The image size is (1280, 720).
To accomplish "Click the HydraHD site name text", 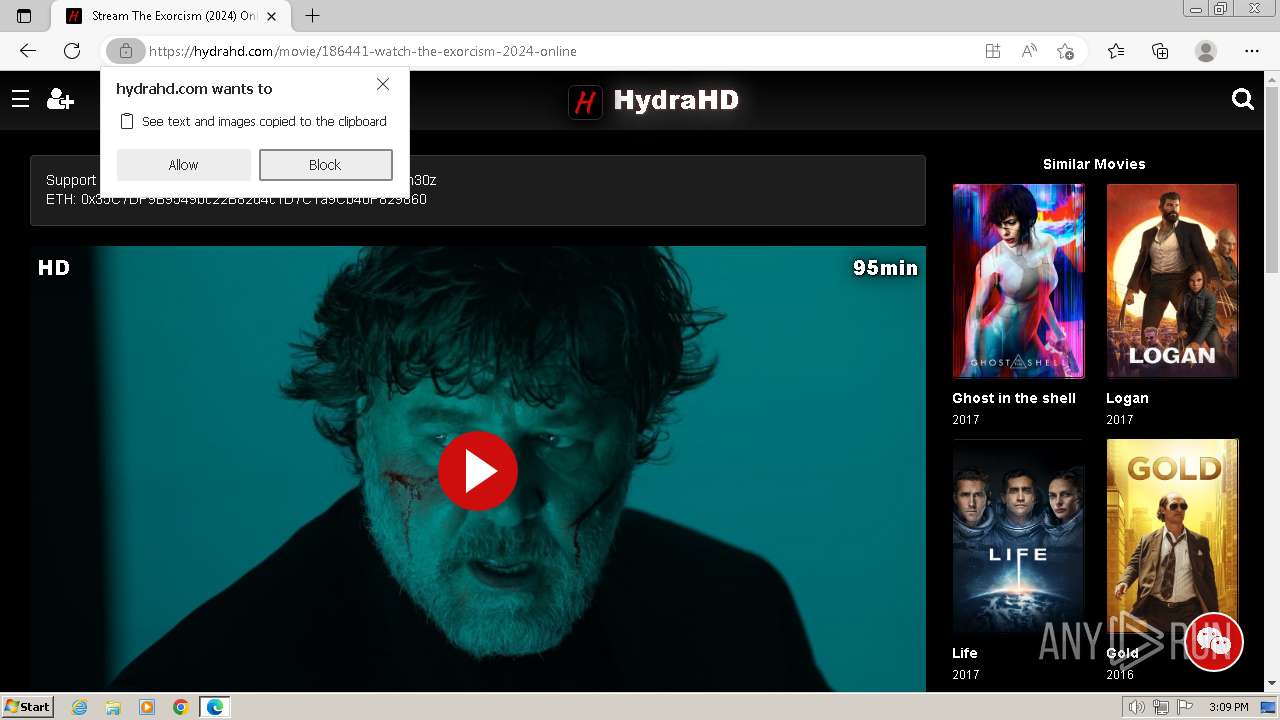I will 676,100.
